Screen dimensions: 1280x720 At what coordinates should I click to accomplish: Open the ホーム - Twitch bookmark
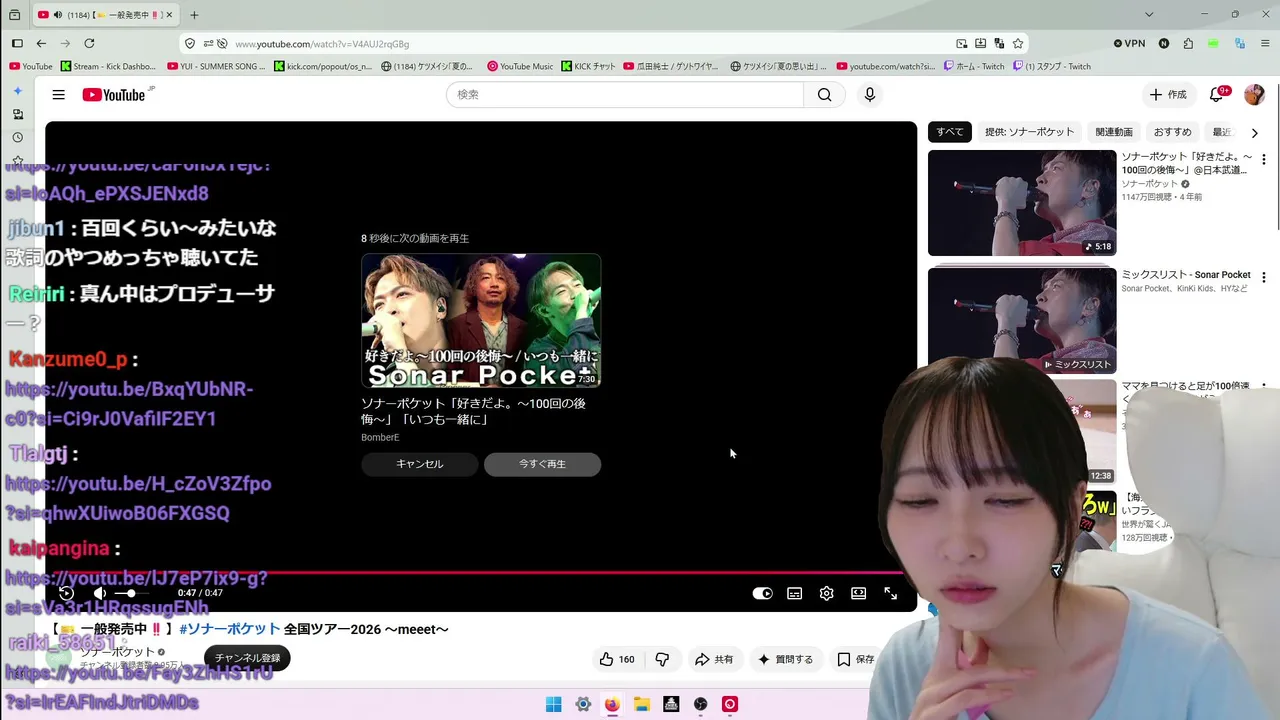coord(974,66)
